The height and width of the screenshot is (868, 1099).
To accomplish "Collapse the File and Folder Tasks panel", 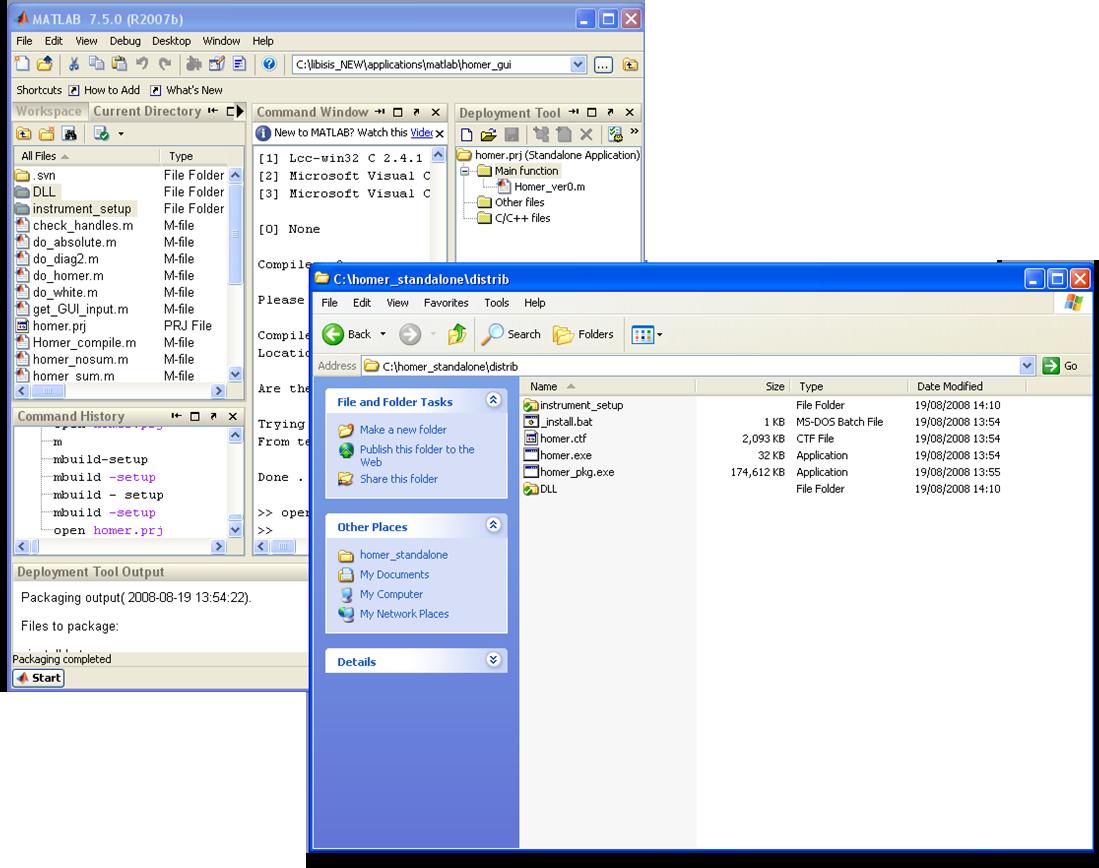I will click(x=493, y=401).
